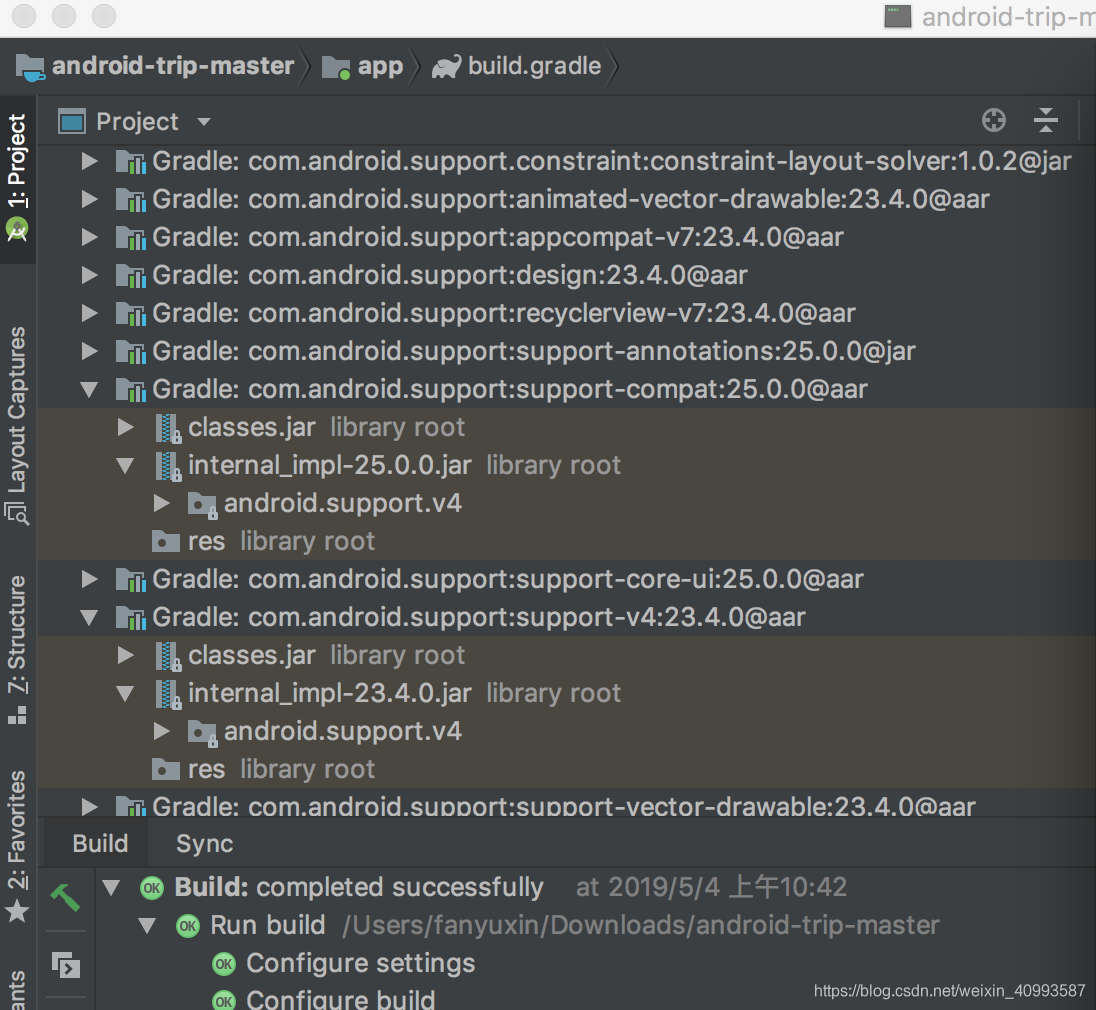This screenshot has height=1010, width=1096.
Task: Collapse support-compat:25.0.0@aar library
Action: click(x=89, y=389)
